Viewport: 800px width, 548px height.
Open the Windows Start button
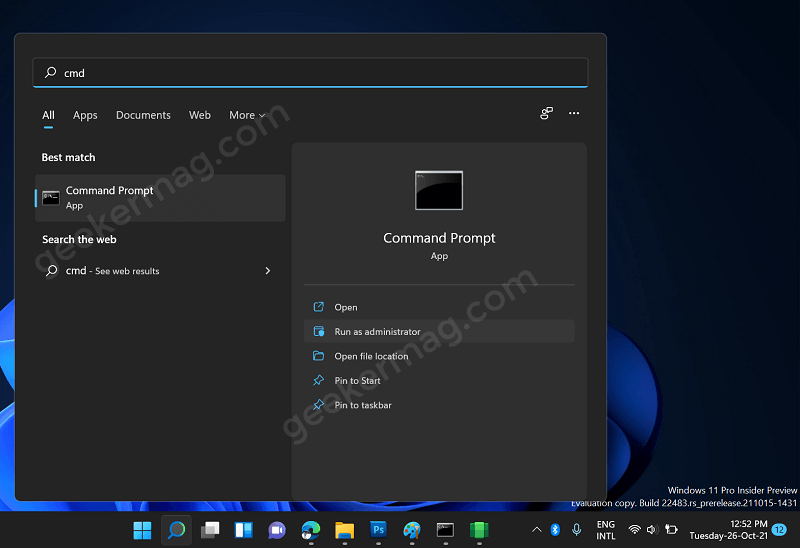(x=142, y=530)
